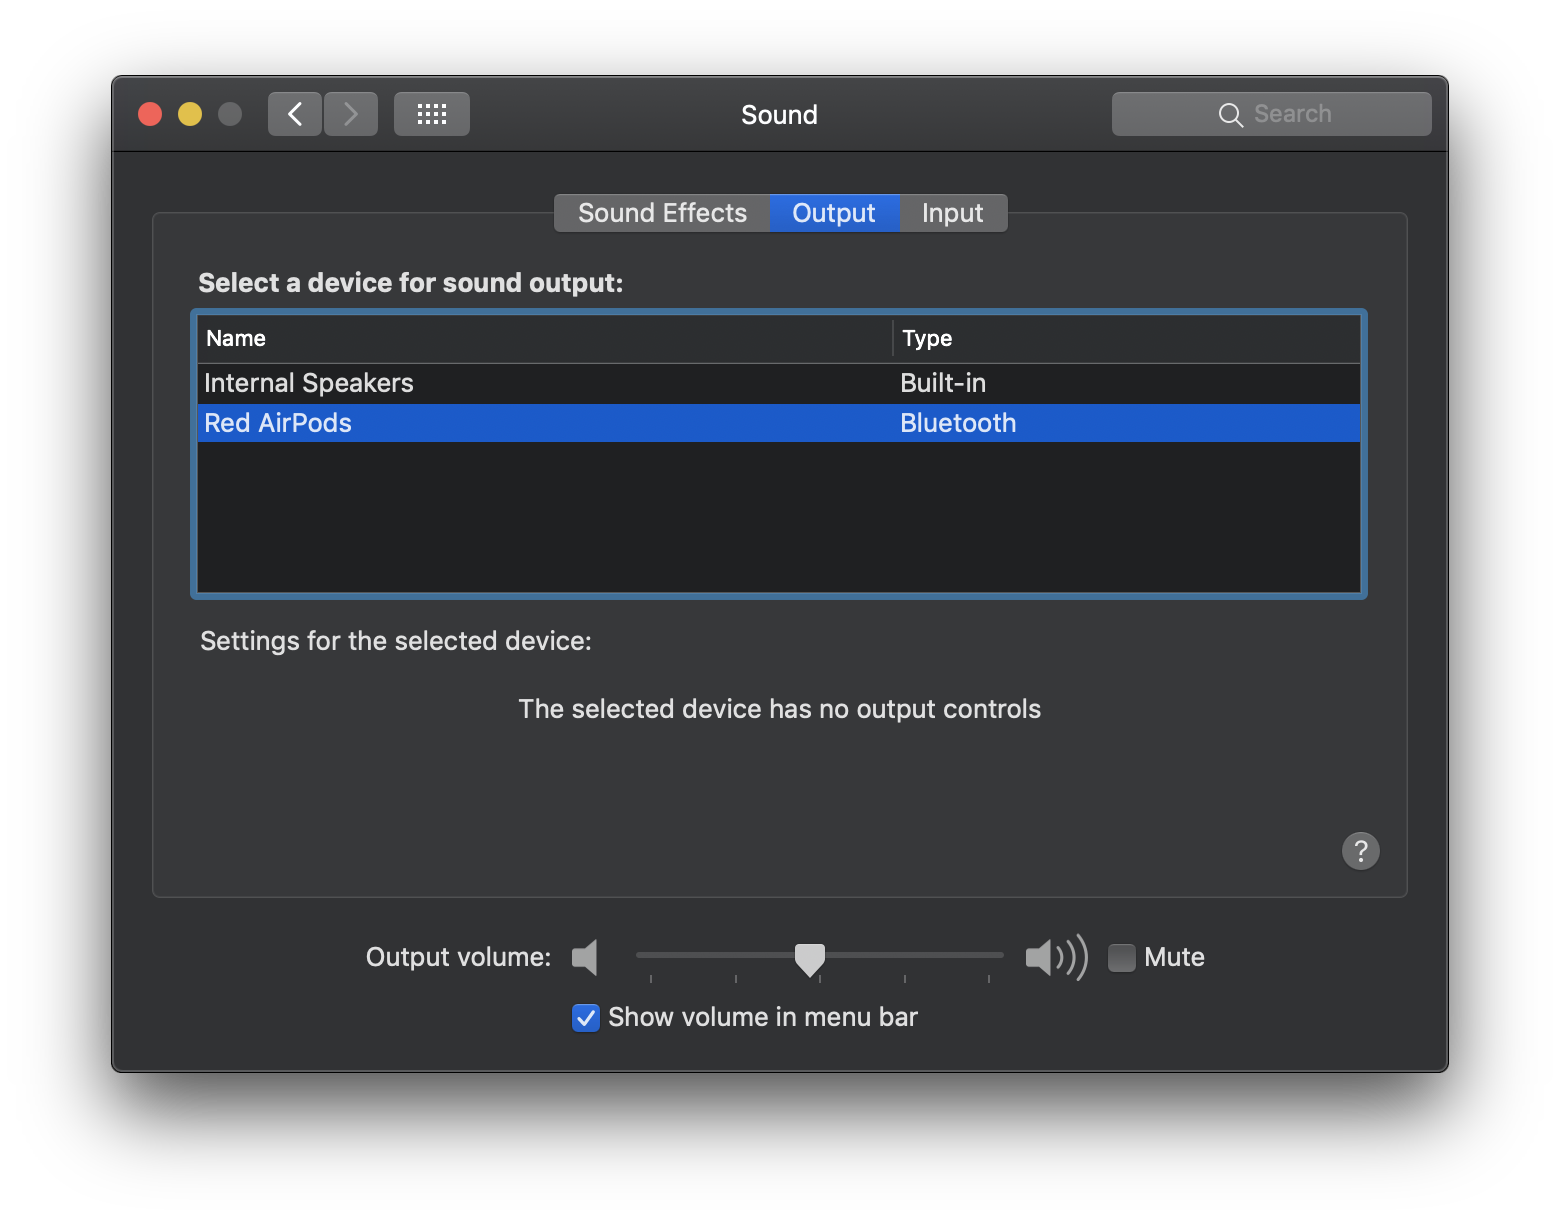Viewport: 1560px width, 1220px height.
Task: Open help with the question mark button
Action: coord(1360,851)
